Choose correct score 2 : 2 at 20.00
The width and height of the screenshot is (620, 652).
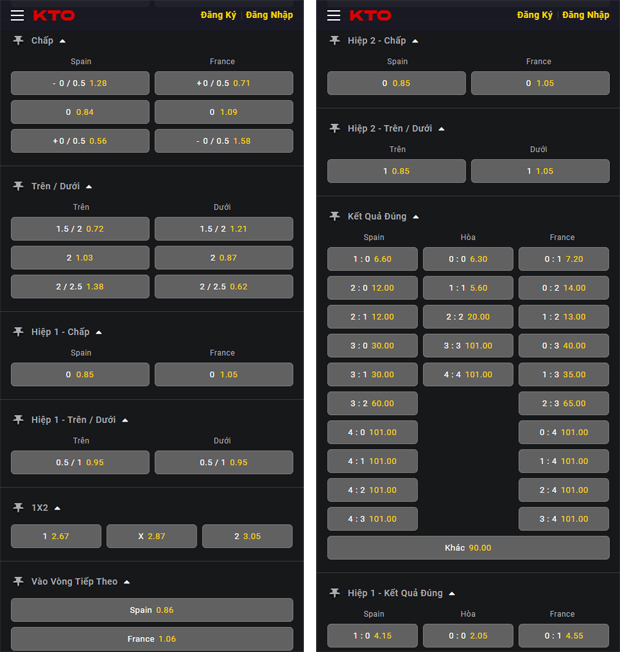[x=468, y=317]
